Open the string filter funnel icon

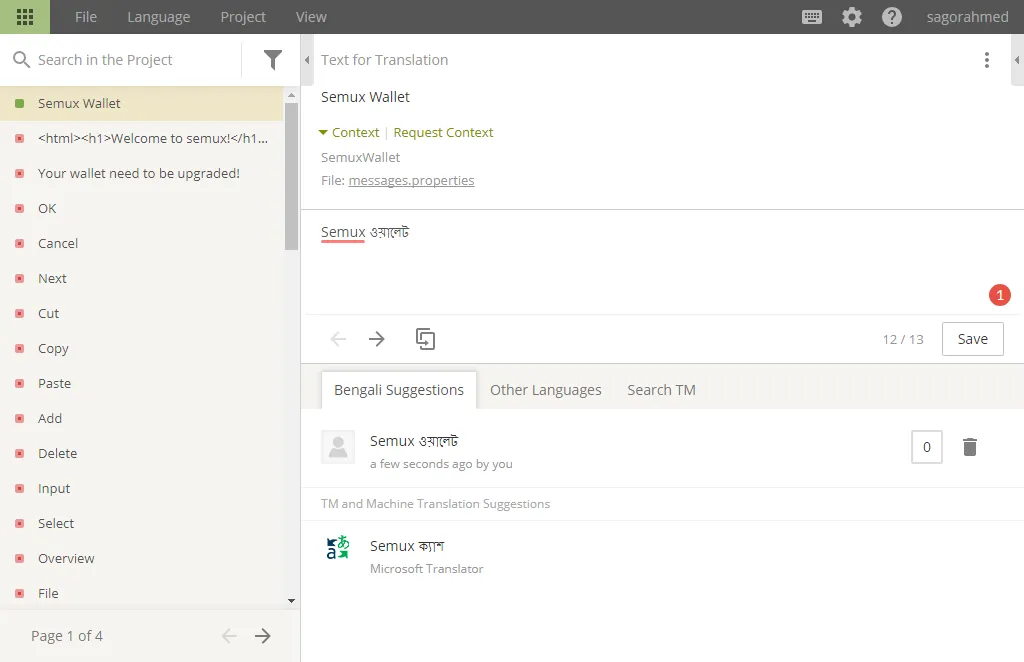[x=273, y=60]
